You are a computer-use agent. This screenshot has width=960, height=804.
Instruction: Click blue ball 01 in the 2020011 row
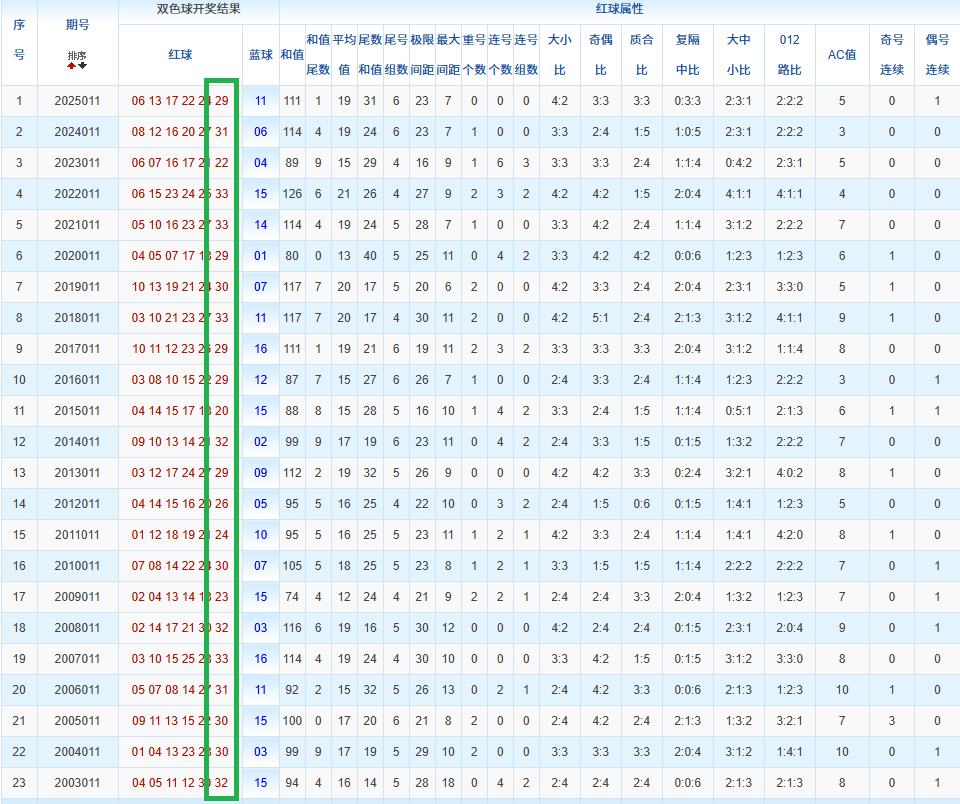click(261, 255)
